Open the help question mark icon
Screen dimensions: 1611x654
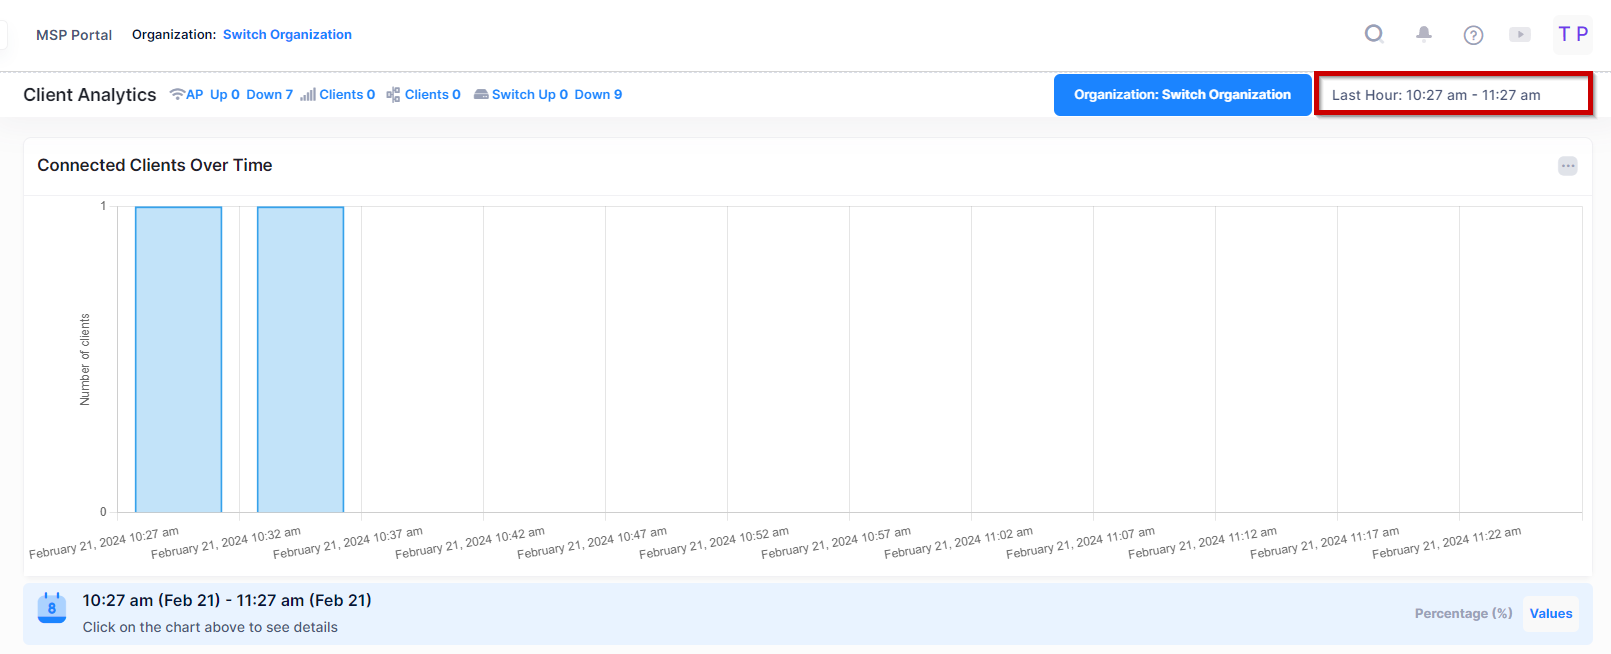pos(1473,35)
